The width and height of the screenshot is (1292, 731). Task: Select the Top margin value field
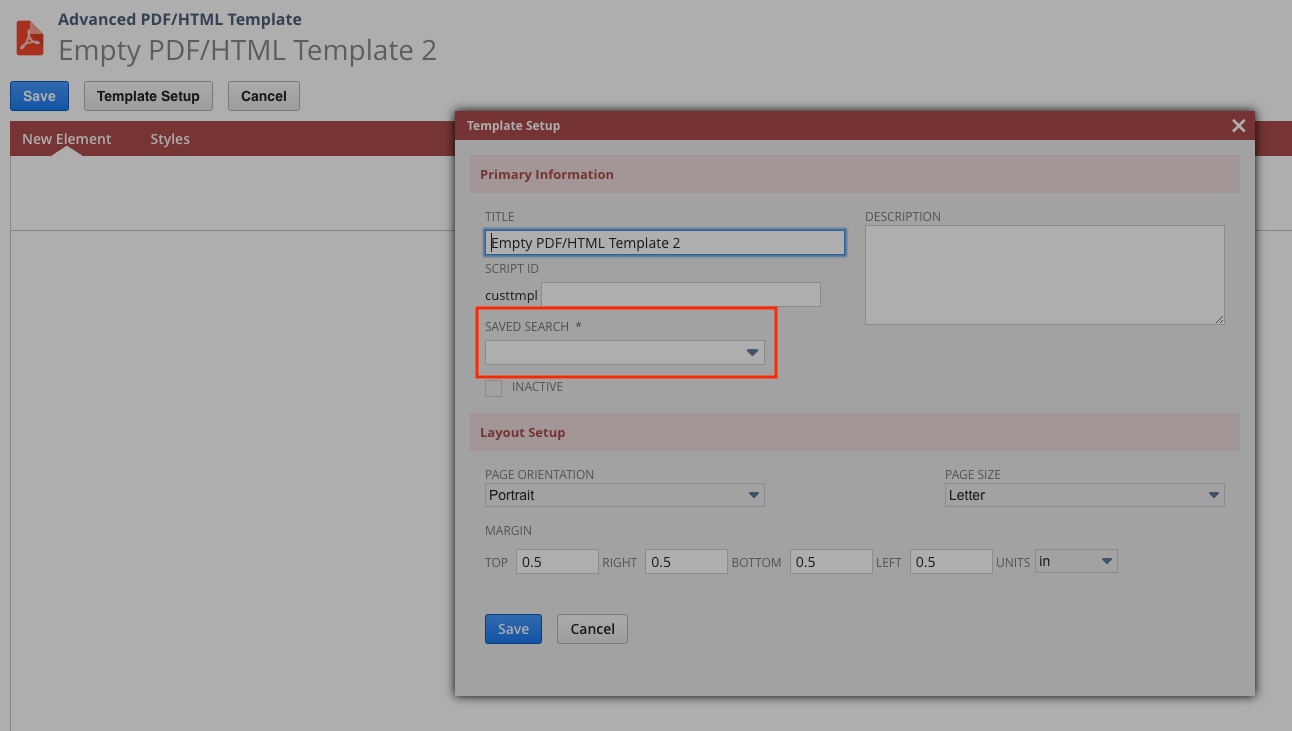557,561
